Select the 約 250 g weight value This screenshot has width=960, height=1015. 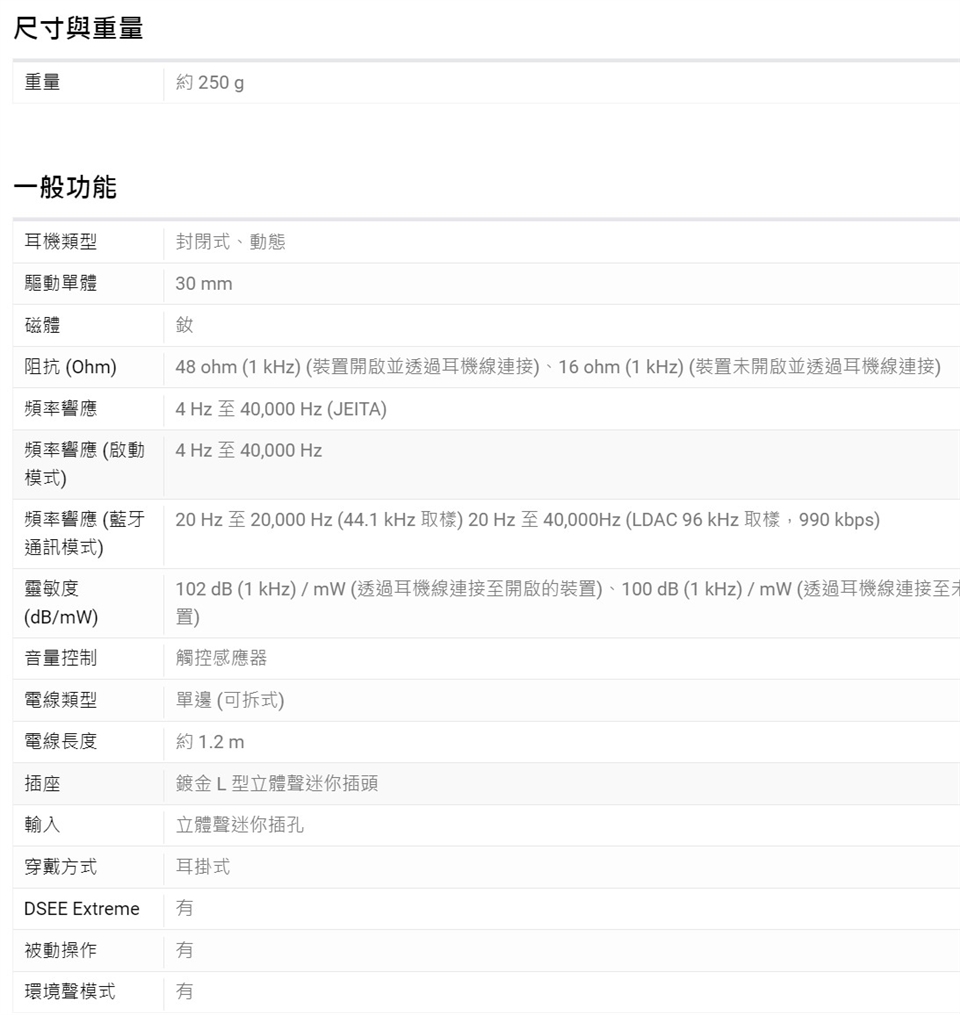pyautogui.click(x=209, y=83)
